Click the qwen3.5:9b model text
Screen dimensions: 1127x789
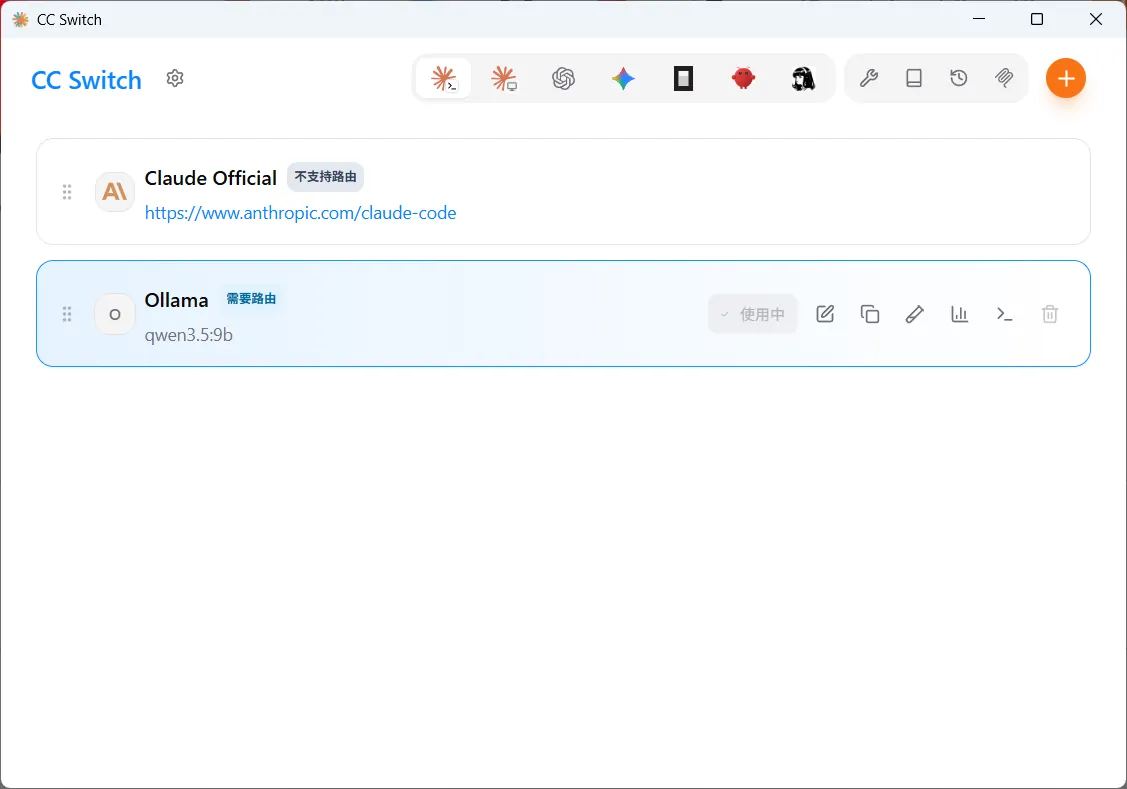(x=188, y=335)
